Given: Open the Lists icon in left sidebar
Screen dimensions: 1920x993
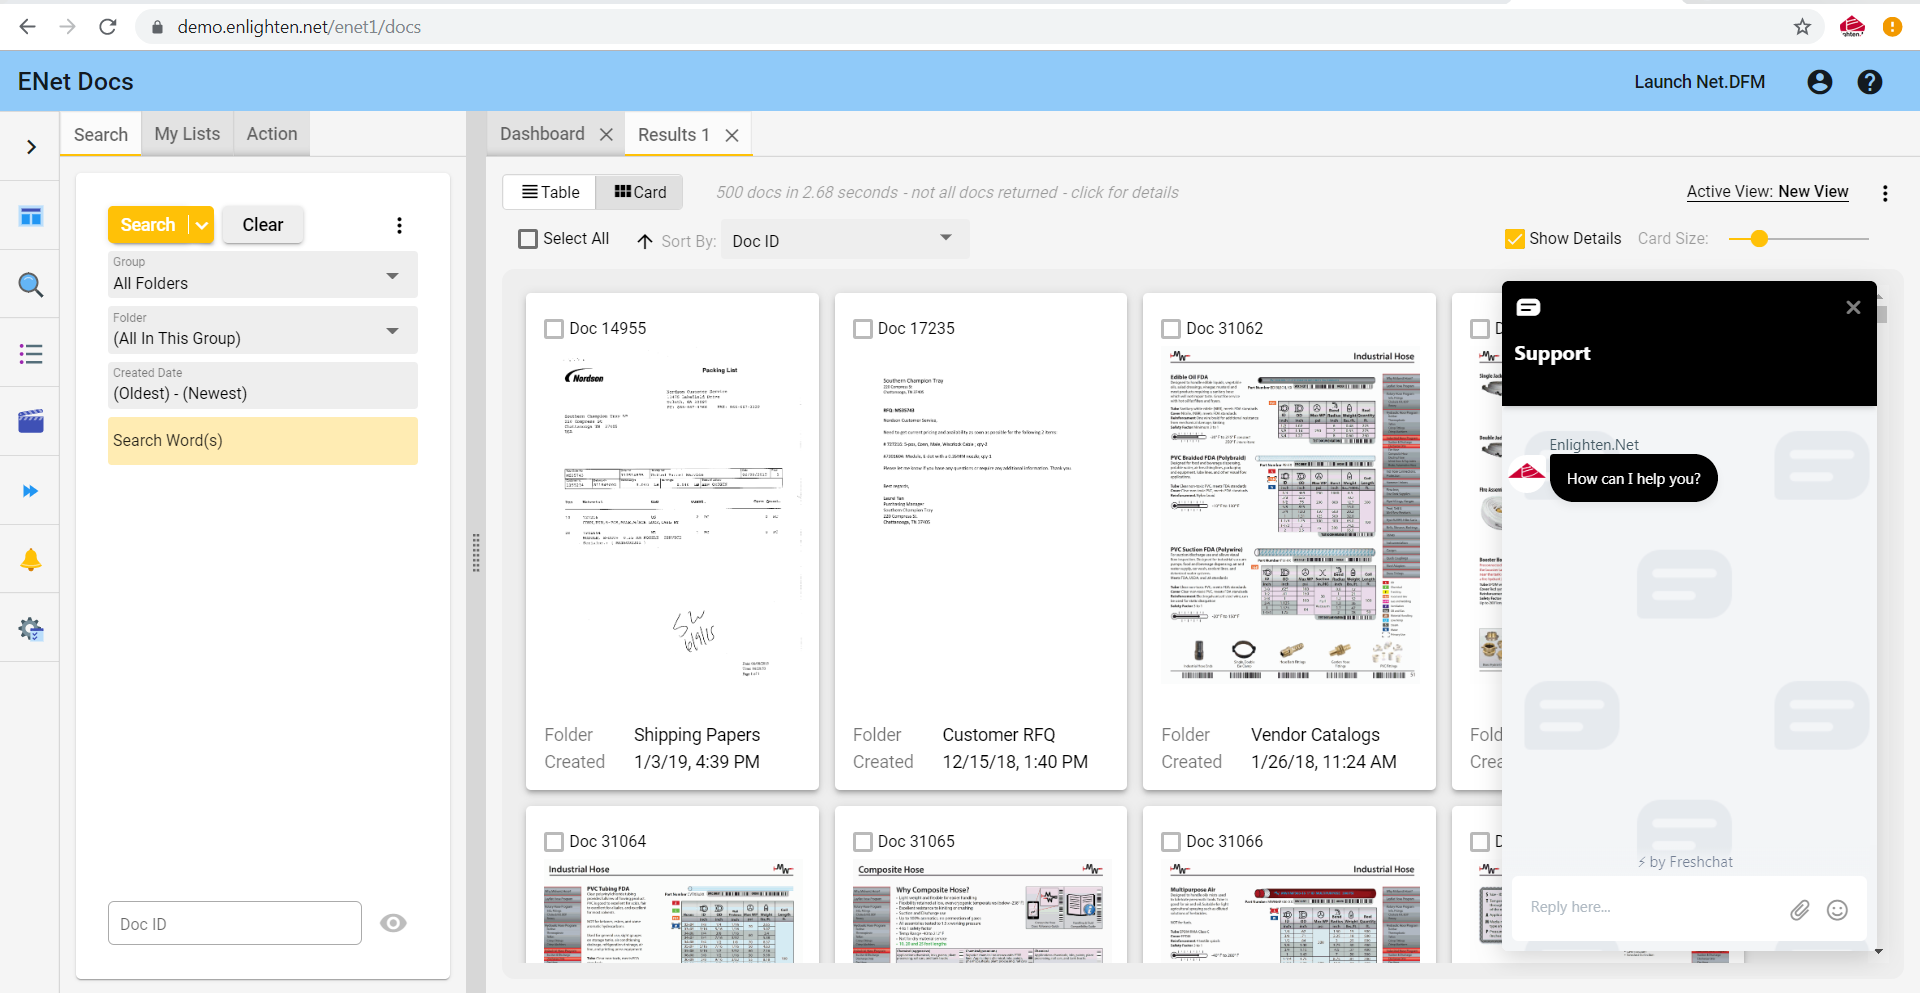Looking at the screenshot, I should point(31,354).
